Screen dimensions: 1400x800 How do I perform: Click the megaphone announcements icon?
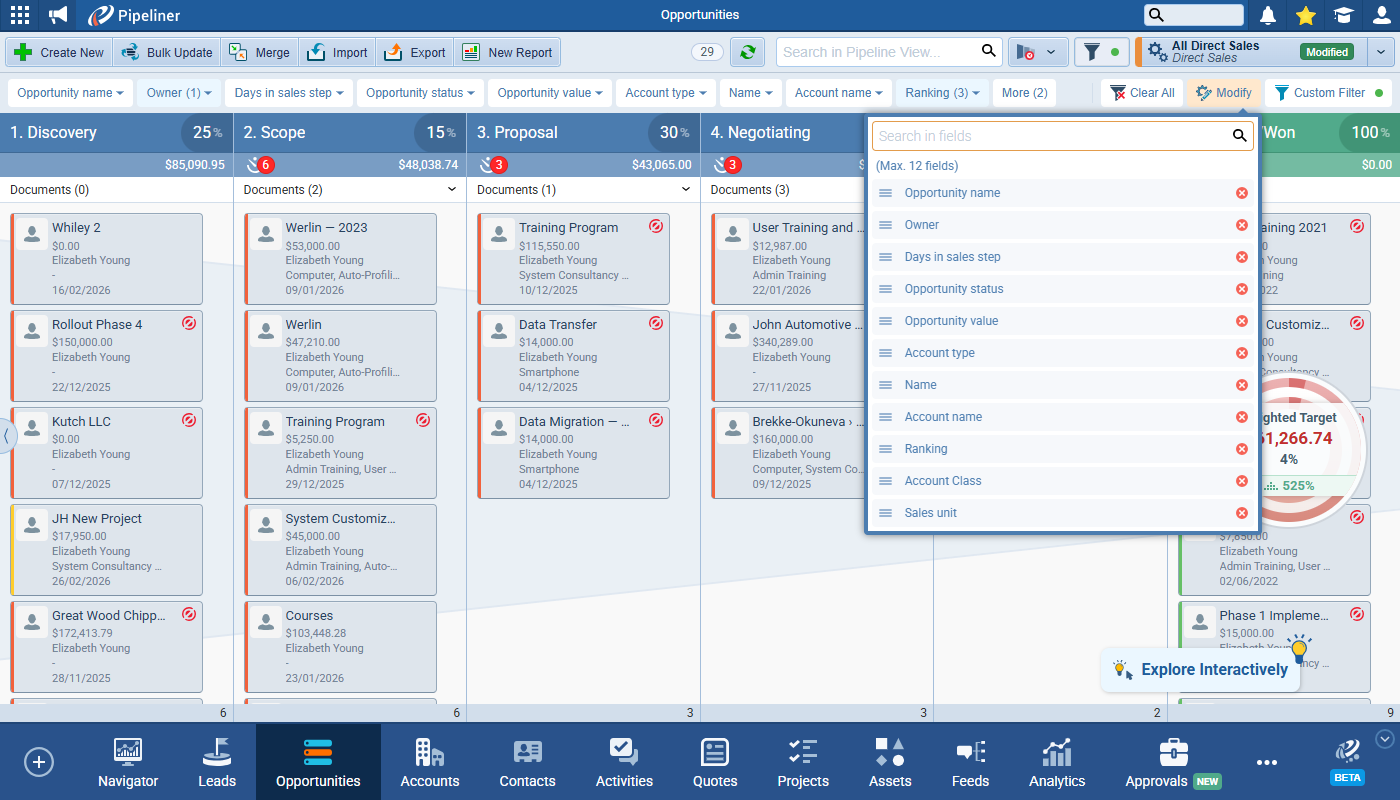pos(58,15)
